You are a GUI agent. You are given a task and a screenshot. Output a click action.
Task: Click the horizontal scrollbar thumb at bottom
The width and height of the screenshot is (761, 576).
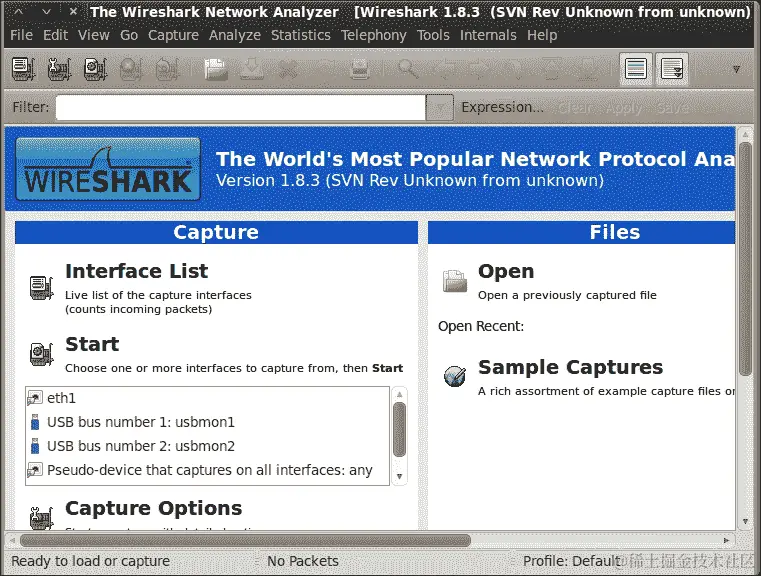point(245,540)
